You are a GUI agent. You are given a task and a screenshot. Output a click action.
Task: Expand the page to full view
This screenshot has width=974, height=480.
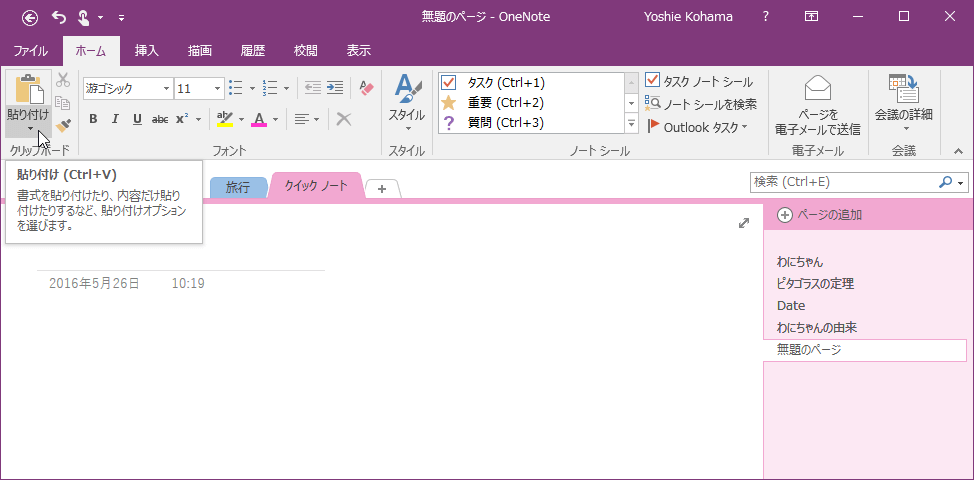click(x=744, y=223)
